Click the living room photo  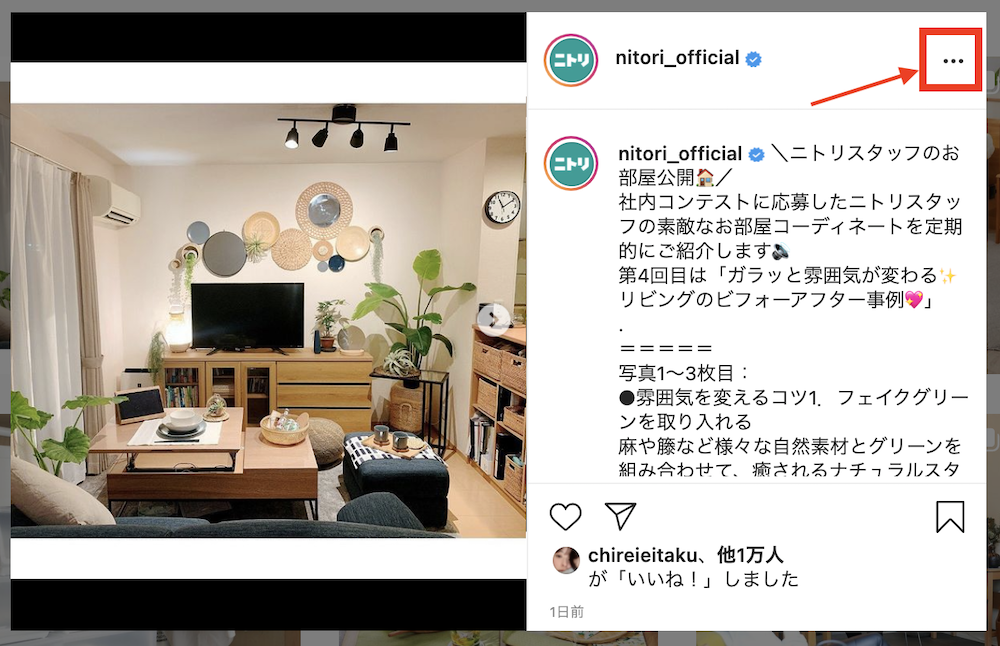click(x=268, y=321)
